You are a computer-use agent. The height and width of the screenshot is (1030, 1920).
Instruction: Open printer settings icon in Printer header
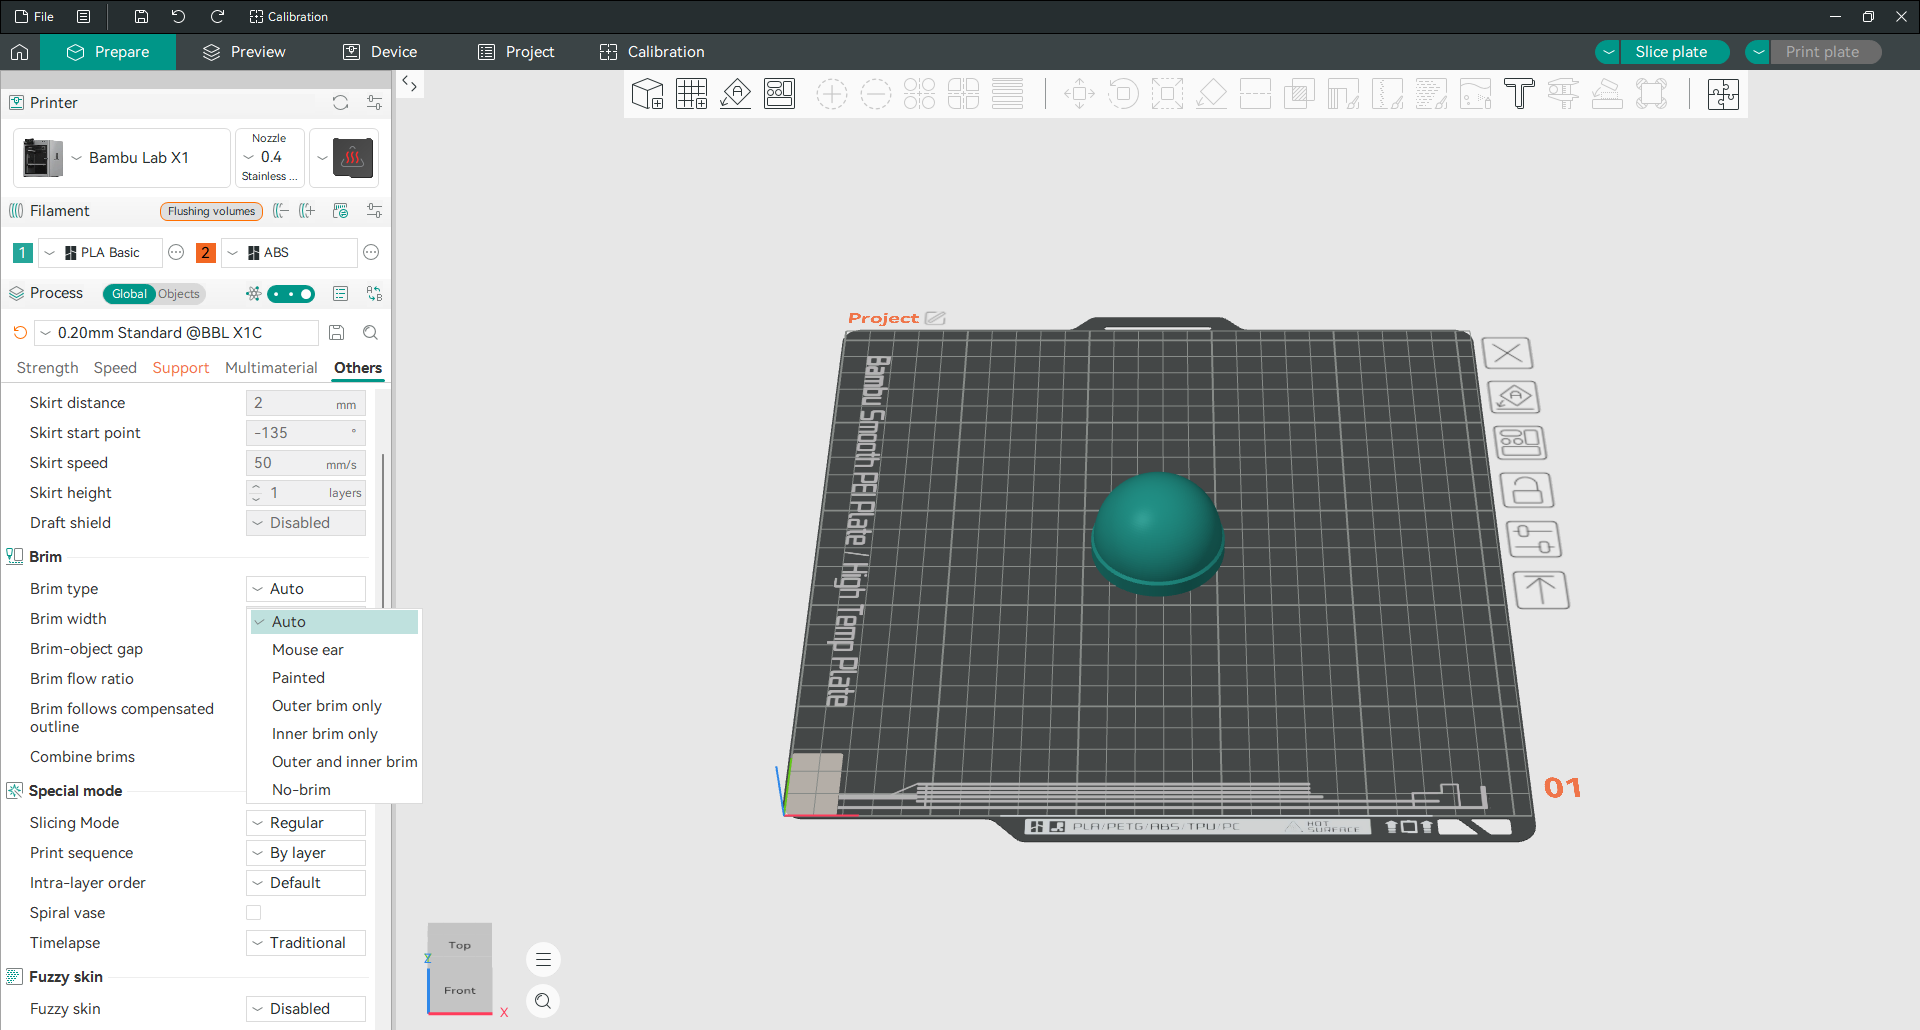[374, 103]
